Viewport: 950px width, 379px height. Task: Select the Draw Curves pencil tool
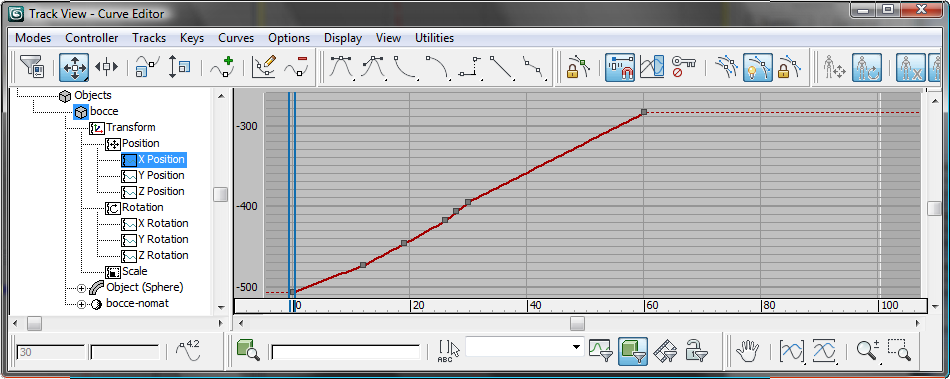point(264,67)
